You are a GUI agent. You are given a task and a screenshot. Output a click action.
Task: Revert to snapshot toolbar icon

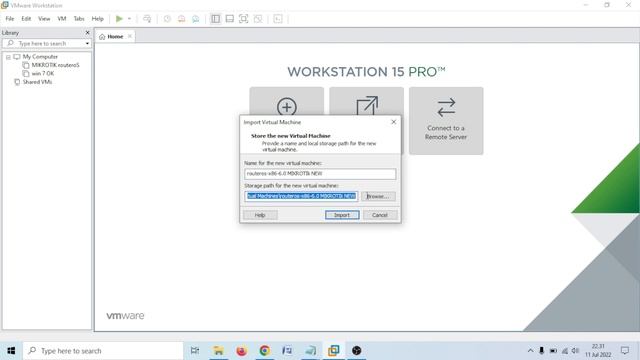181,19
